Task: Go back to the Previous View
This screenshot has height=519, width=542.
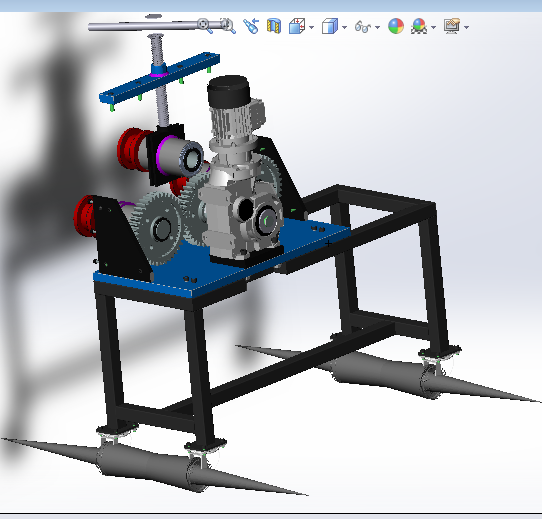Action: pyautogui.click(x=251, y=26)
